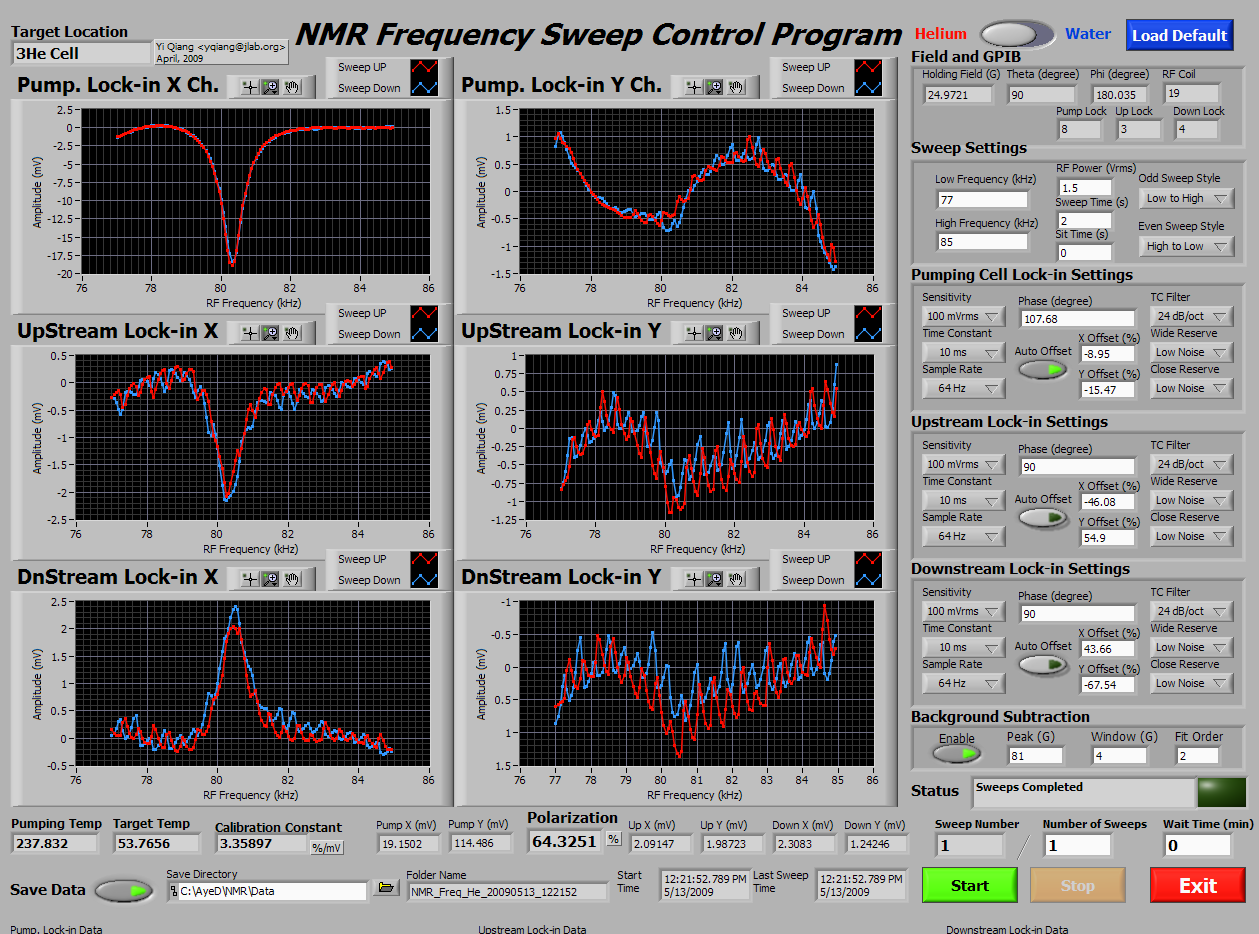Select crosshair cursor tool for UpStream Lock-in Y graph
Image resolution: width=1259 pixels, height=934 pixels.
[x=695, y=332]
